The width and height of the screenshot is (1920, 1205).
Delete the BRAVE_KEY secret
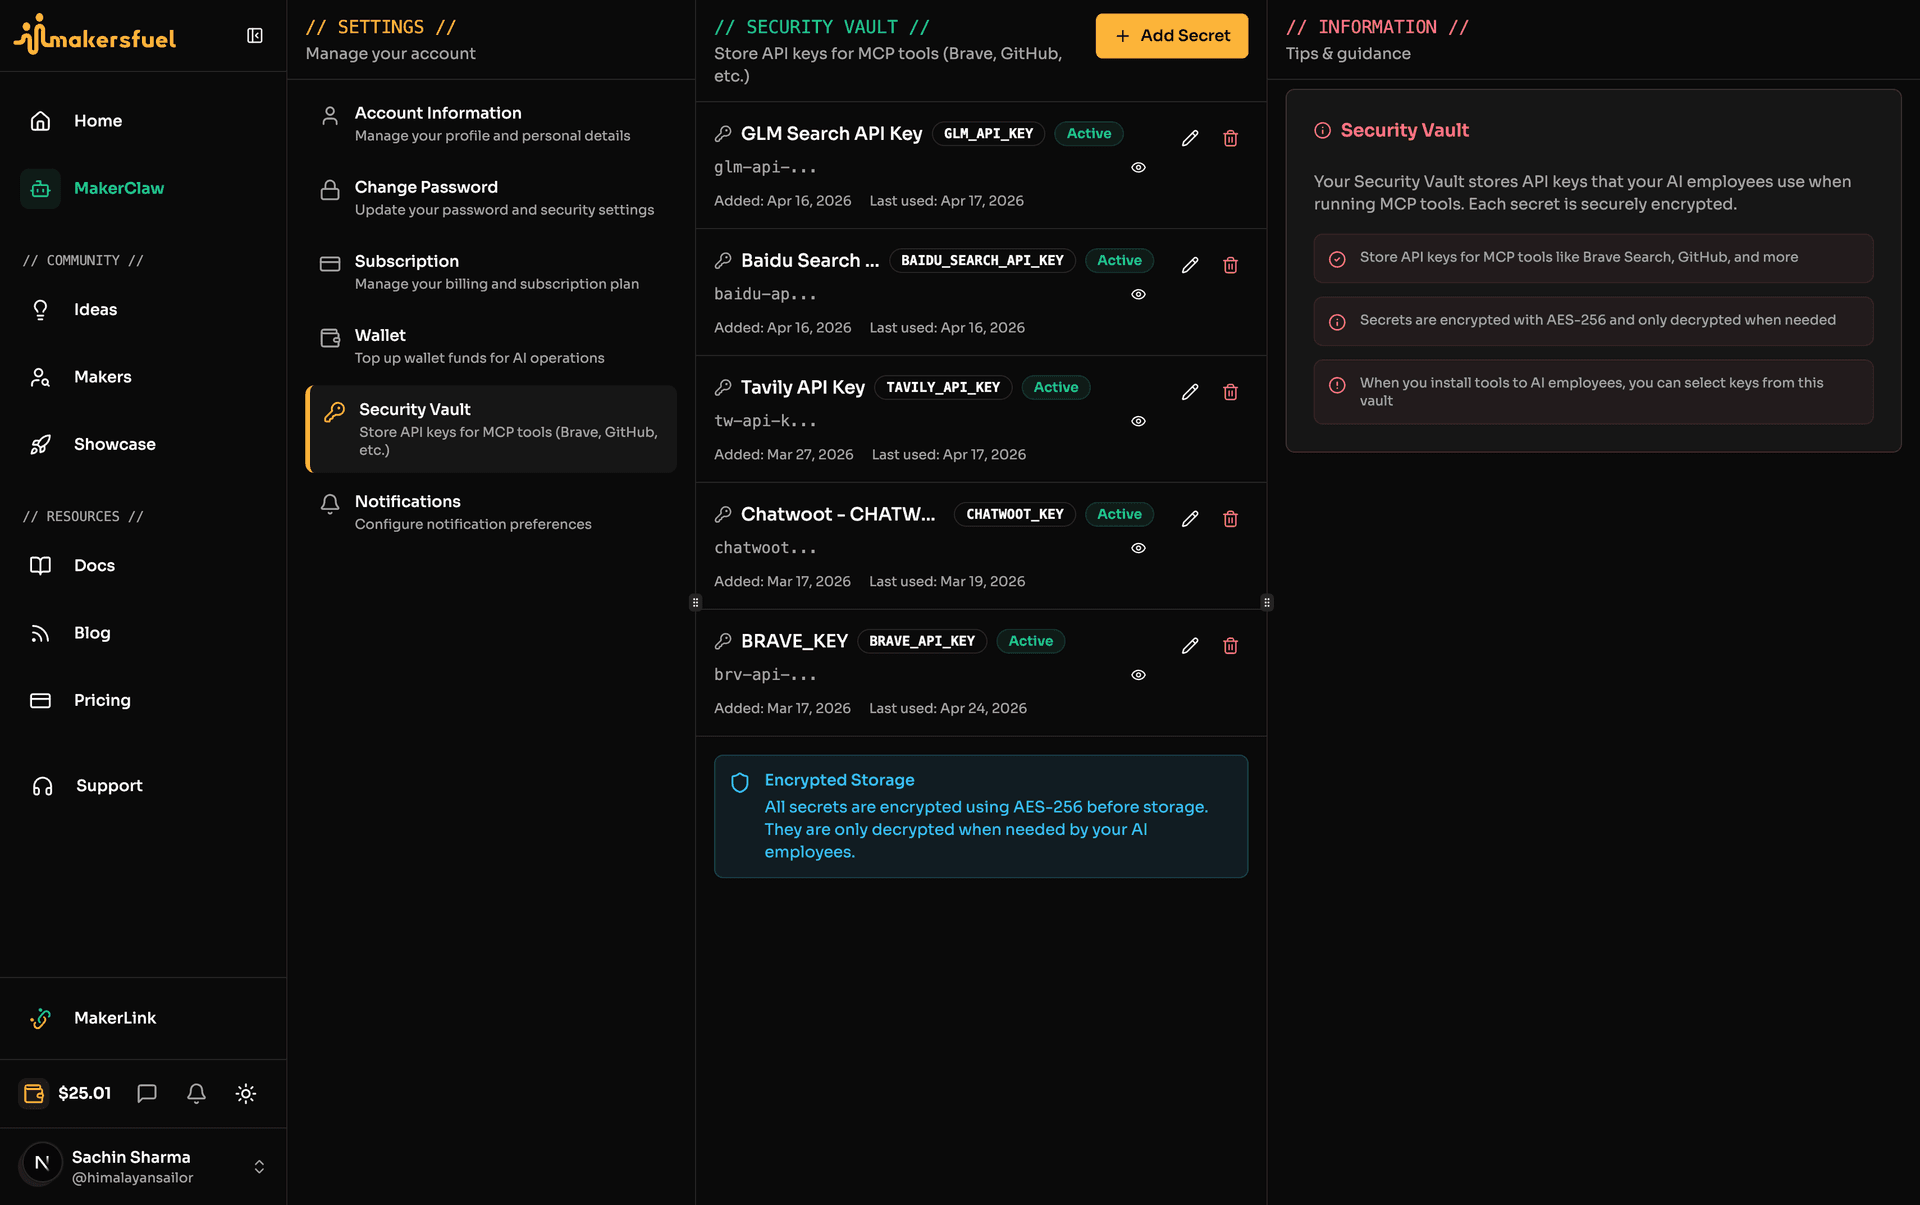1231,646
